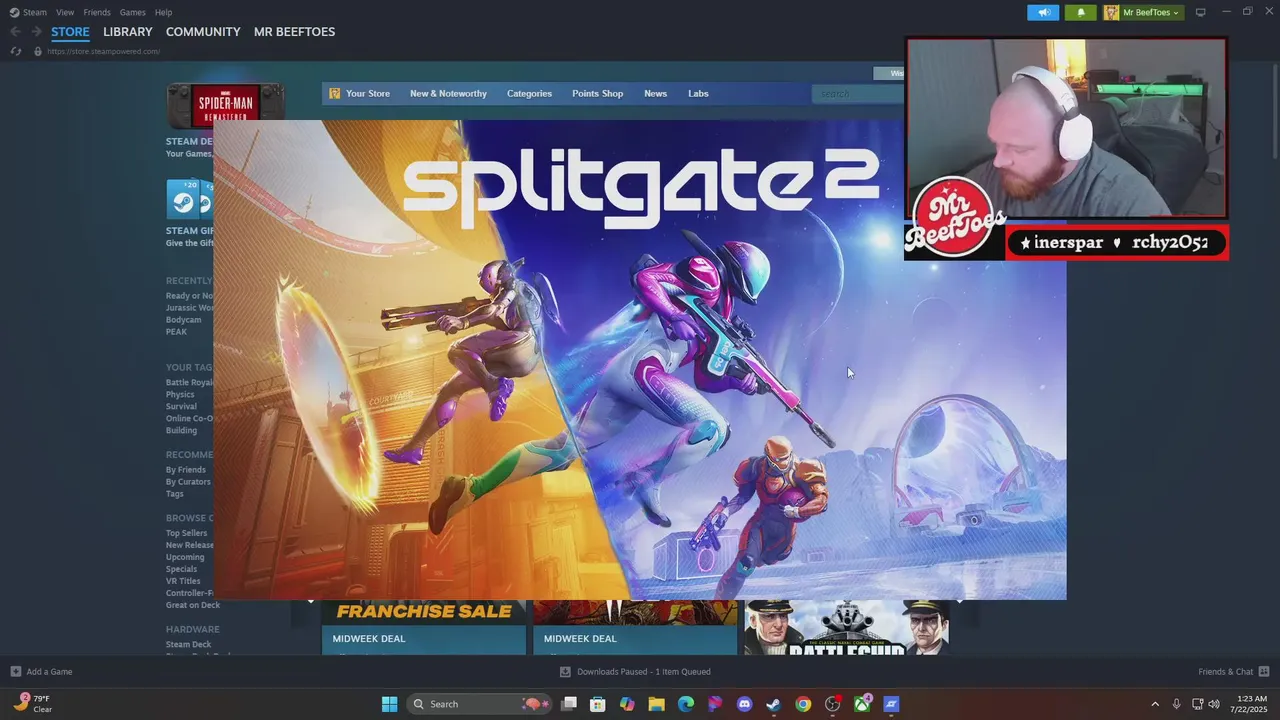Click Add a Game

[41, 672]
